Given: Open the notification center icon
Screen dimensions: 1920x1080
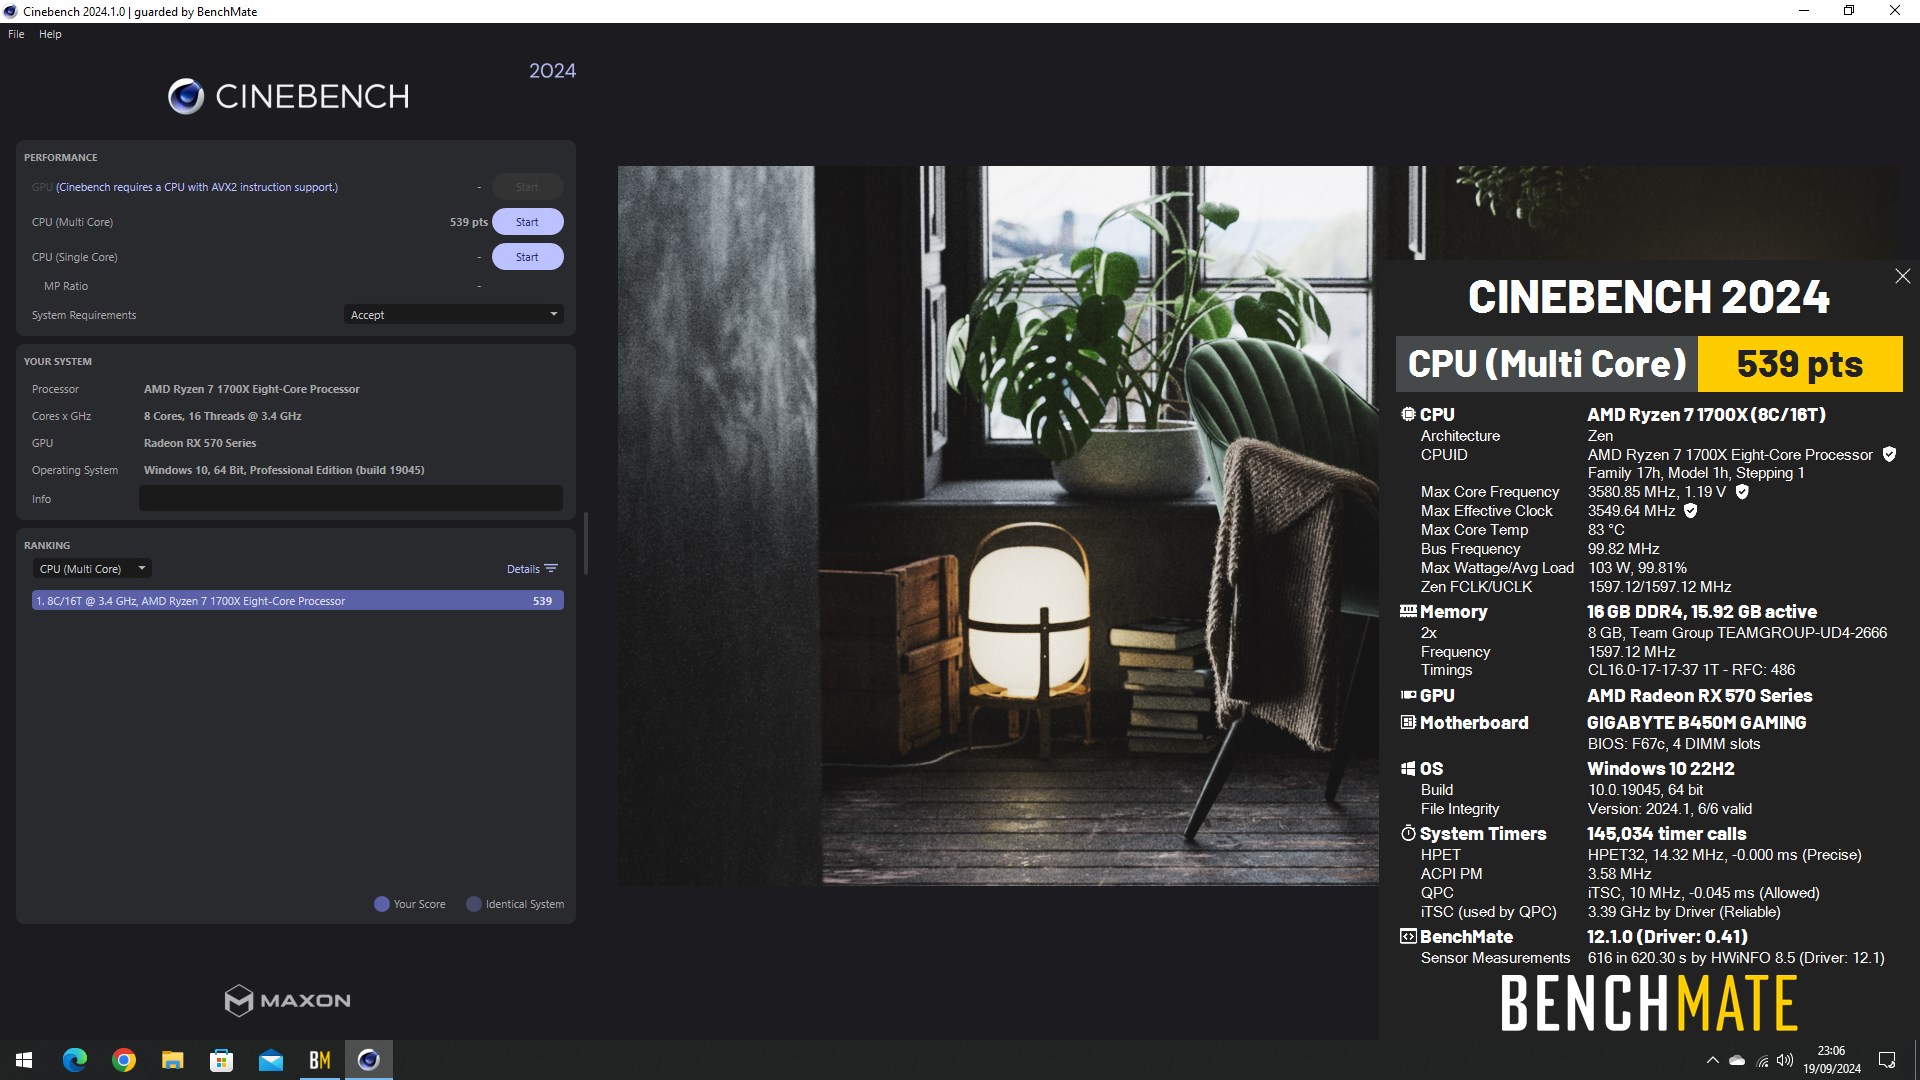Looking at the screenshot, I should pyautogui.click(x=1887, y=1060).
